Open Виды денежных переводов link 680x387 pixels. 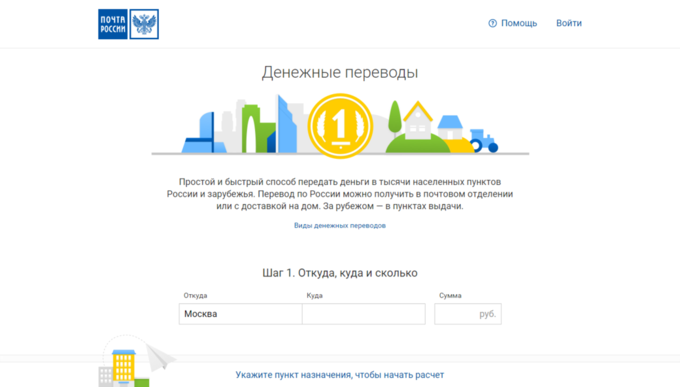pyautogui.click(x=340, y=226)
